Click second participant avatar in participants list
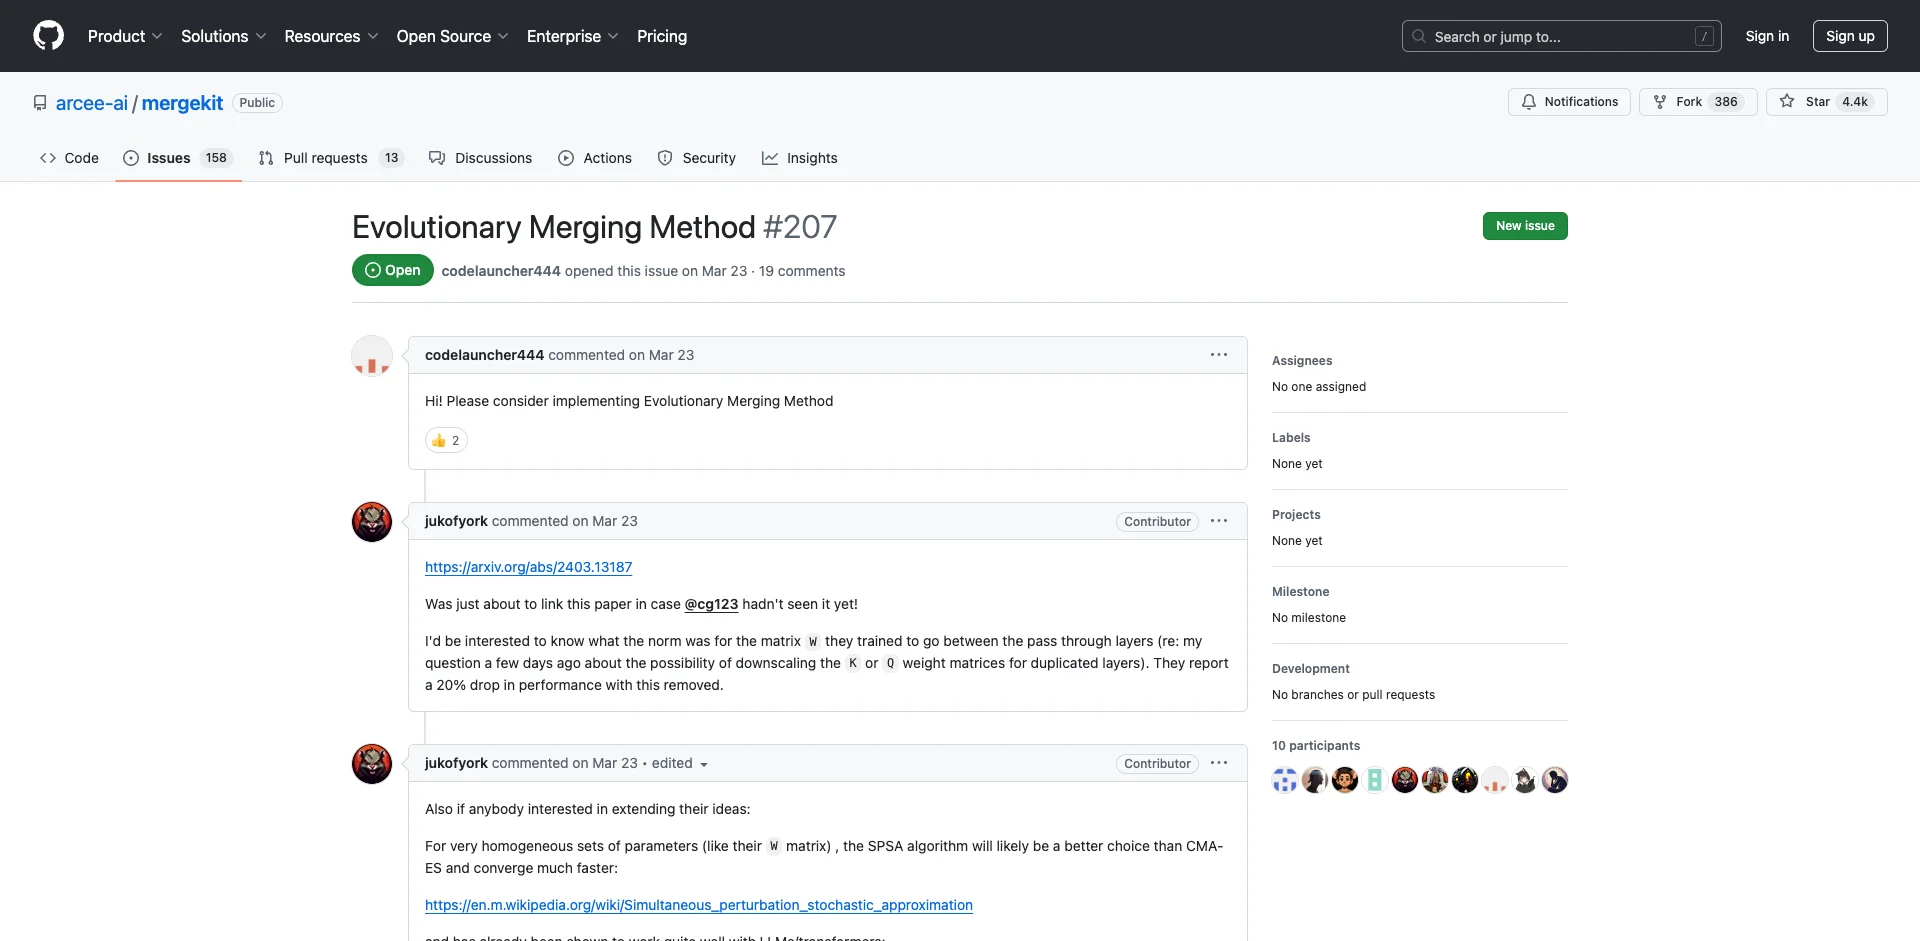The width and height of the screenshot is (1920, 941). 1315,780
